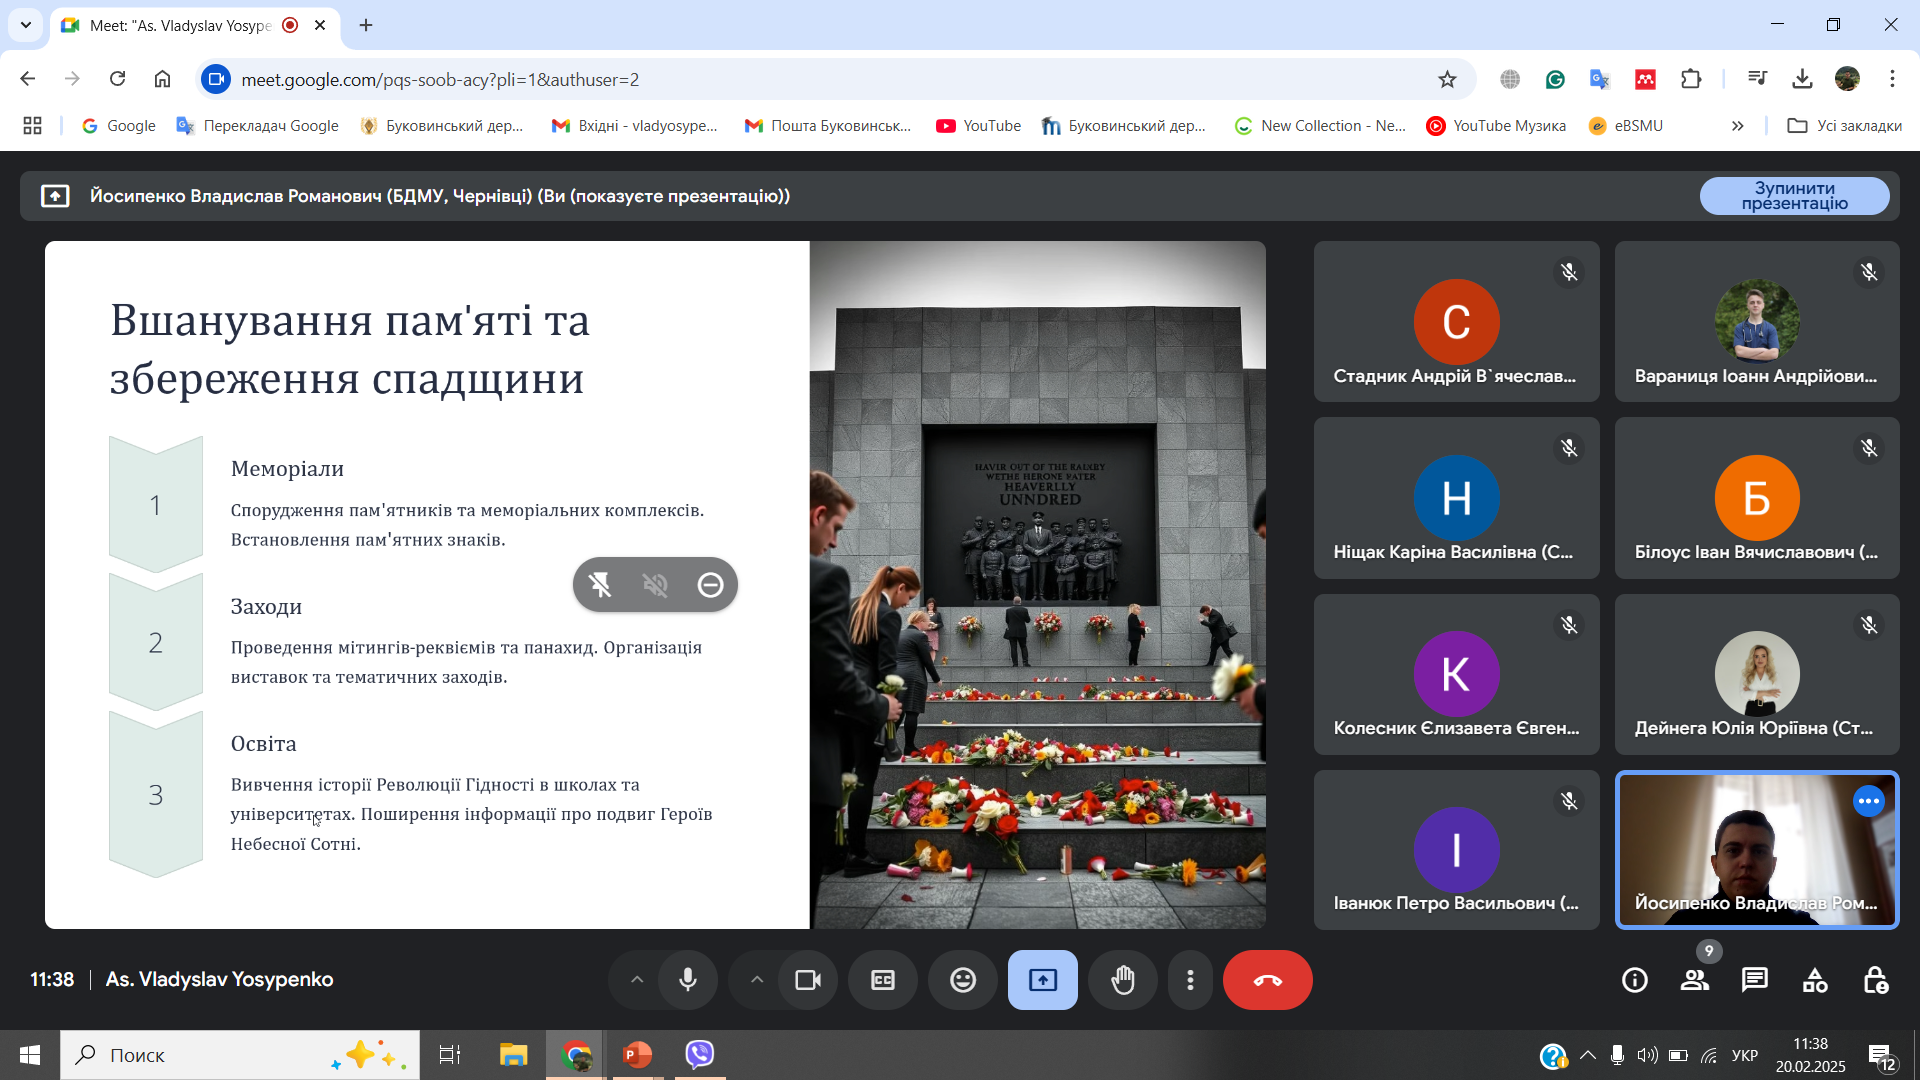Toggle closed captions button

pyautogui.click(x=883, y=980)
